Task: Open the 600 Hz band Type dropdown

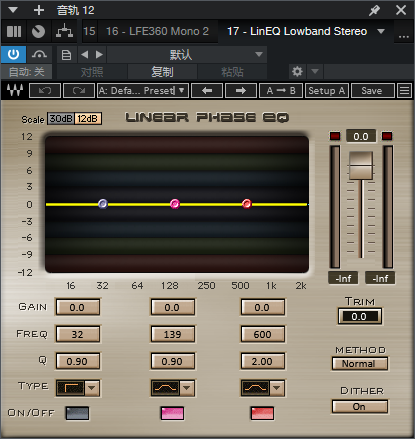Action: click(x=276, y=388)
